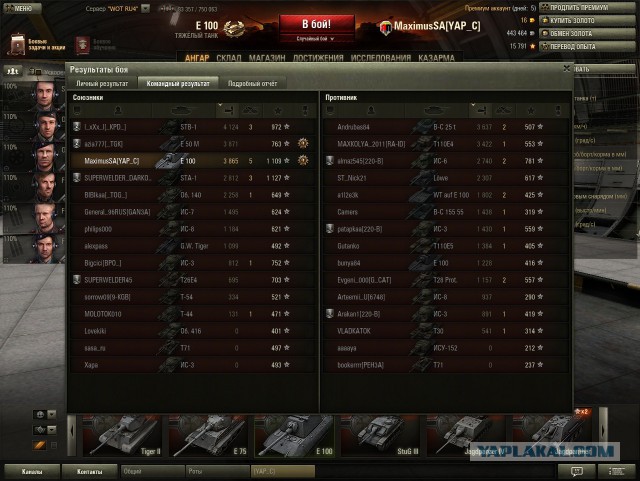The width and height of the screenshot is (640, 481).
Task: Sort enemies by medals column icon
Action: pyautogui.click(x=558, y=110)
